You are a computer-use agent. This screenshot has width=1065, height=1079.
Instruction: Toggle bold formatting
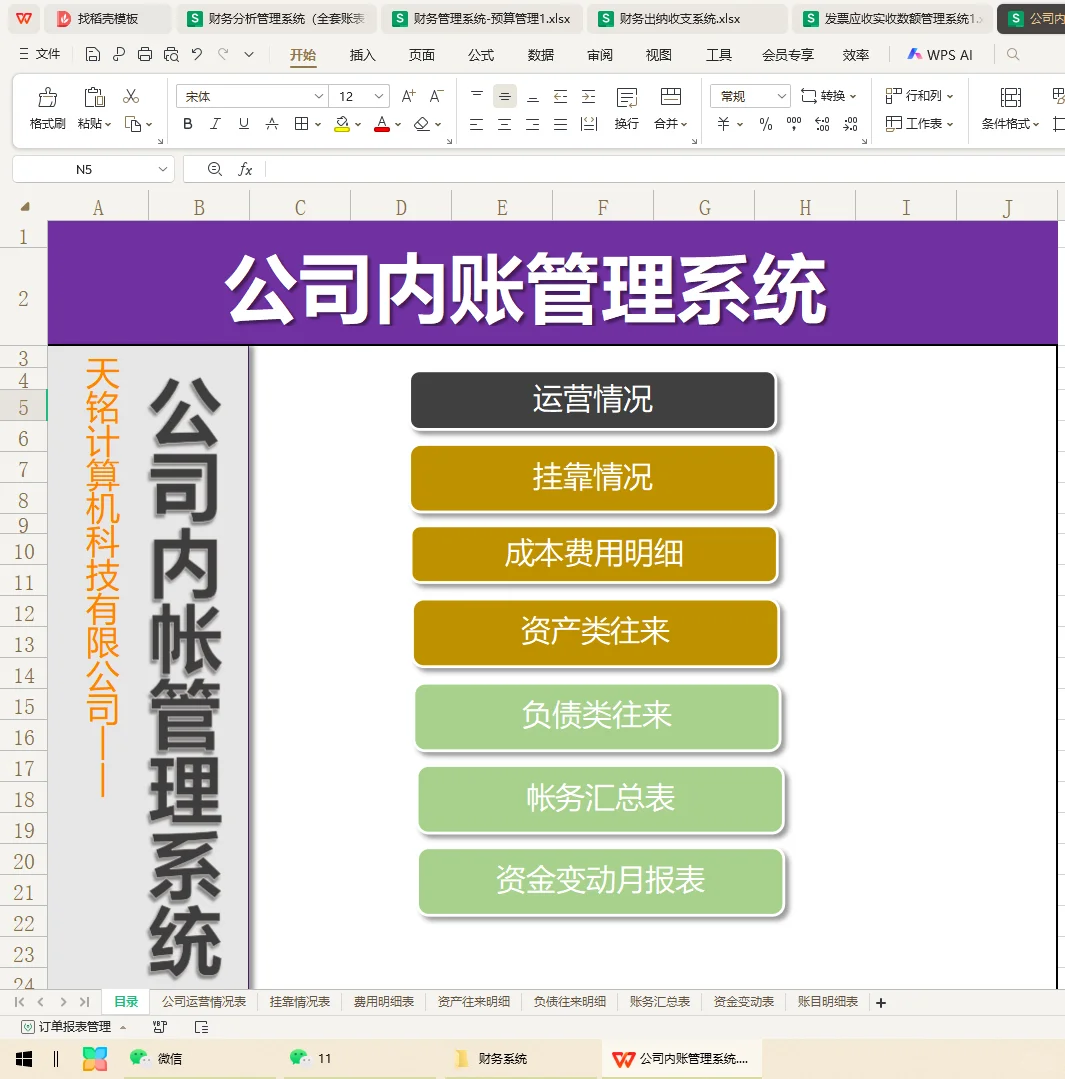pos(187,124)
